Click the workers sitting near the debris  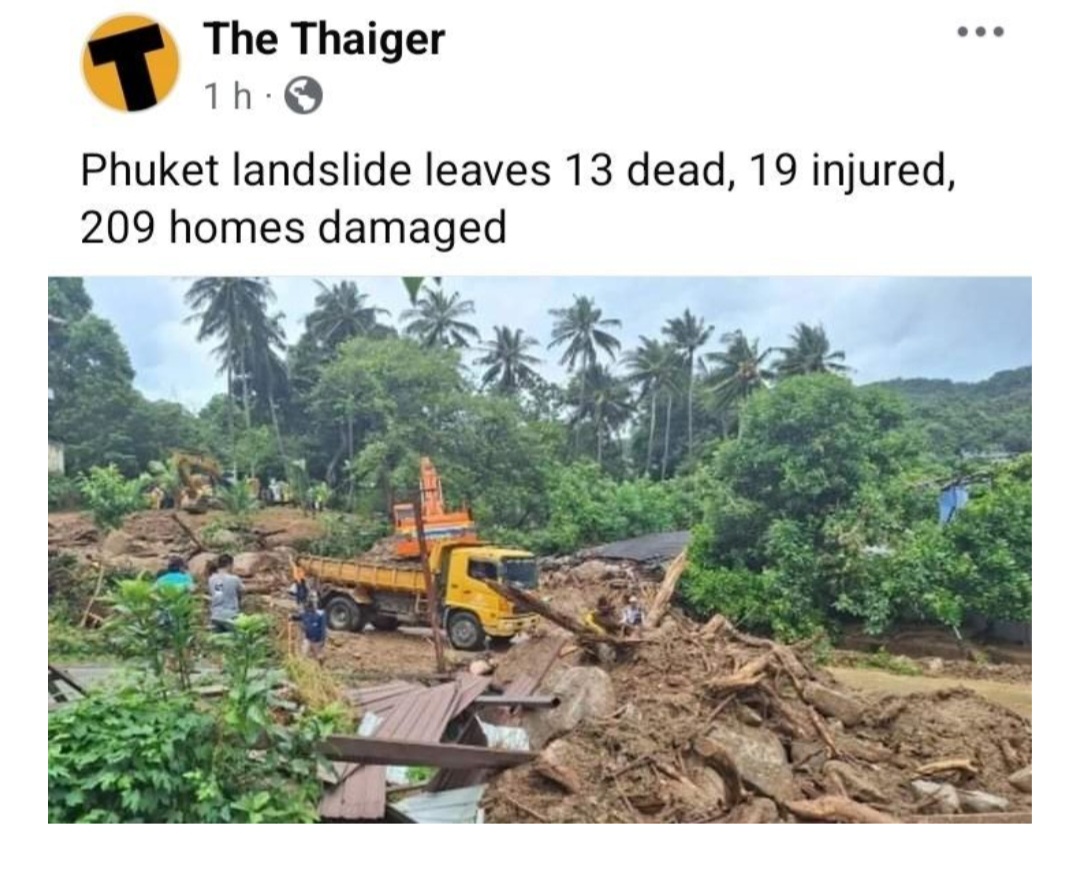coord(616,613)
